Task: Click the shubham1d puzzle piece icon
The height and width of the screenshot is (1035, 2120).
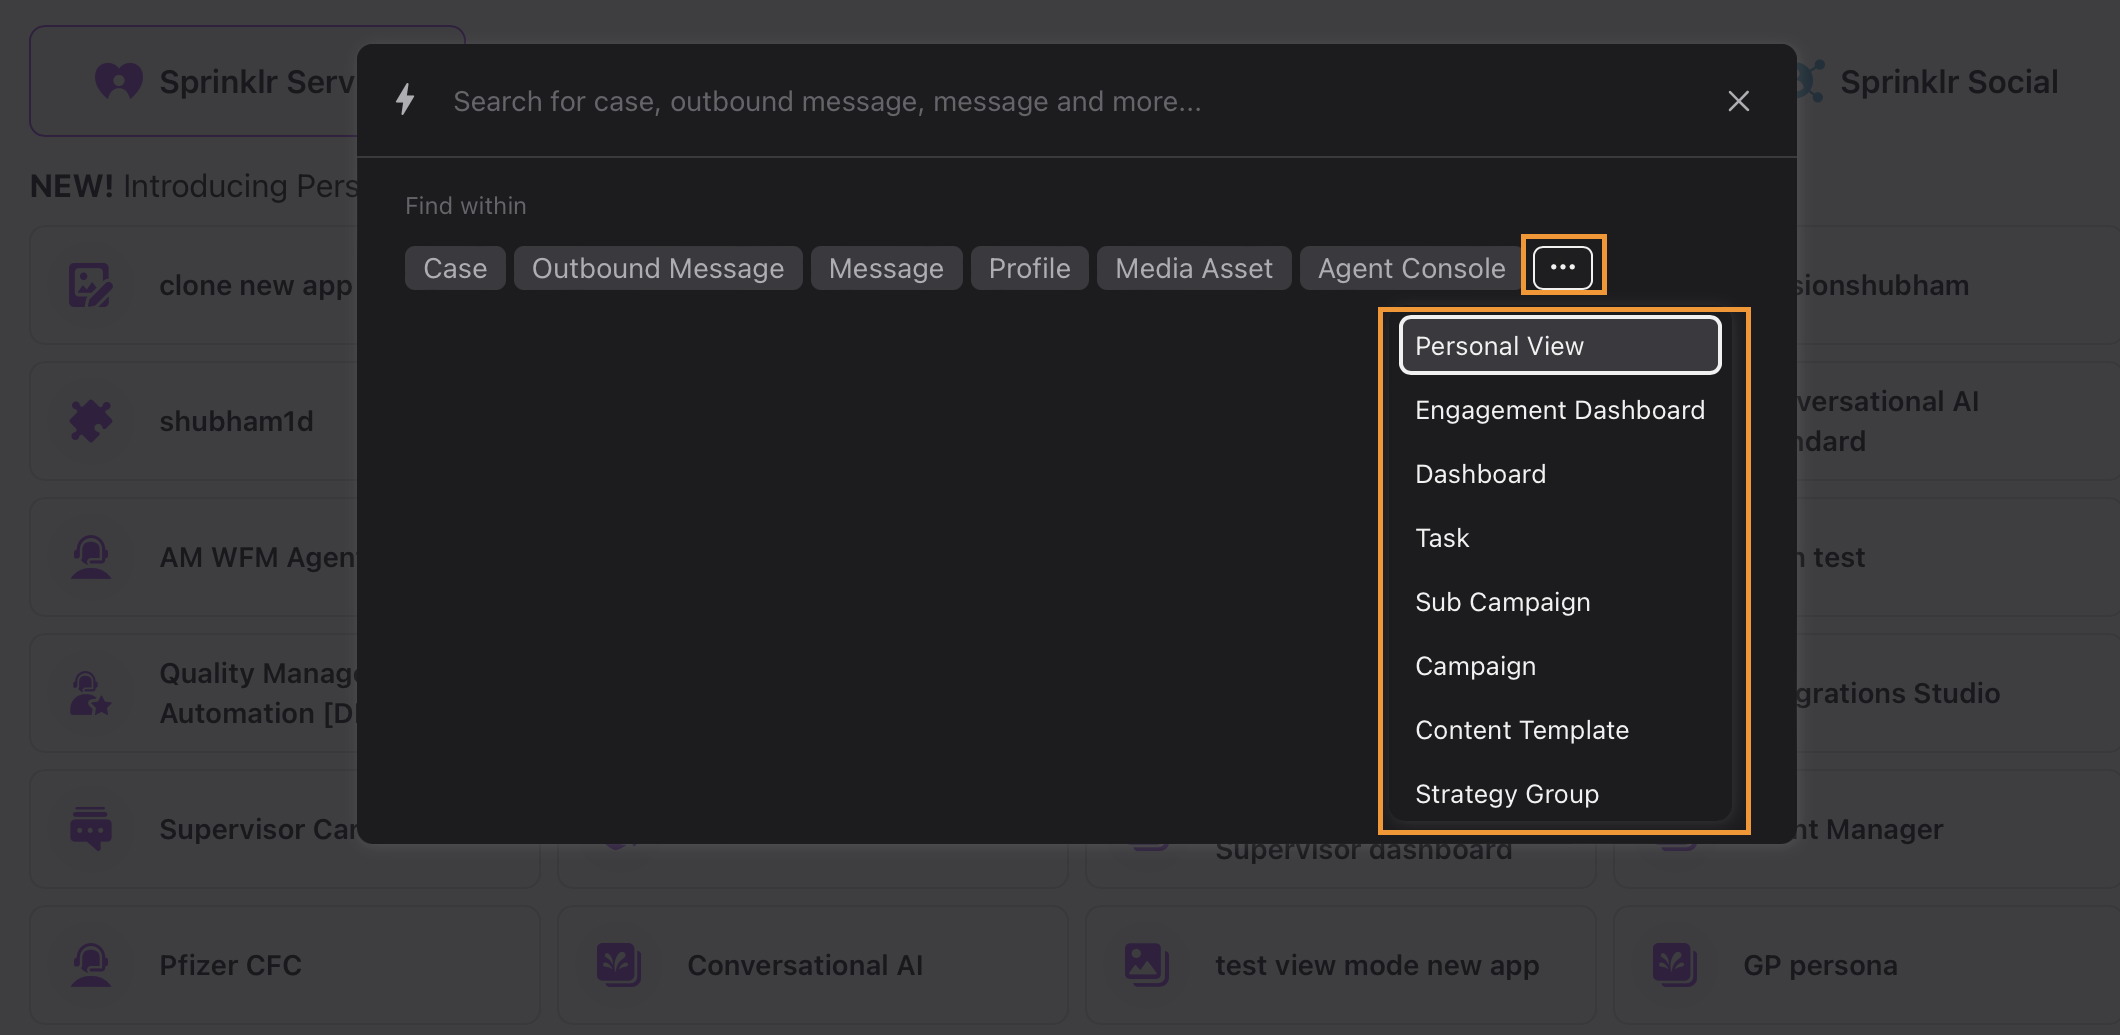Action: 90,421
